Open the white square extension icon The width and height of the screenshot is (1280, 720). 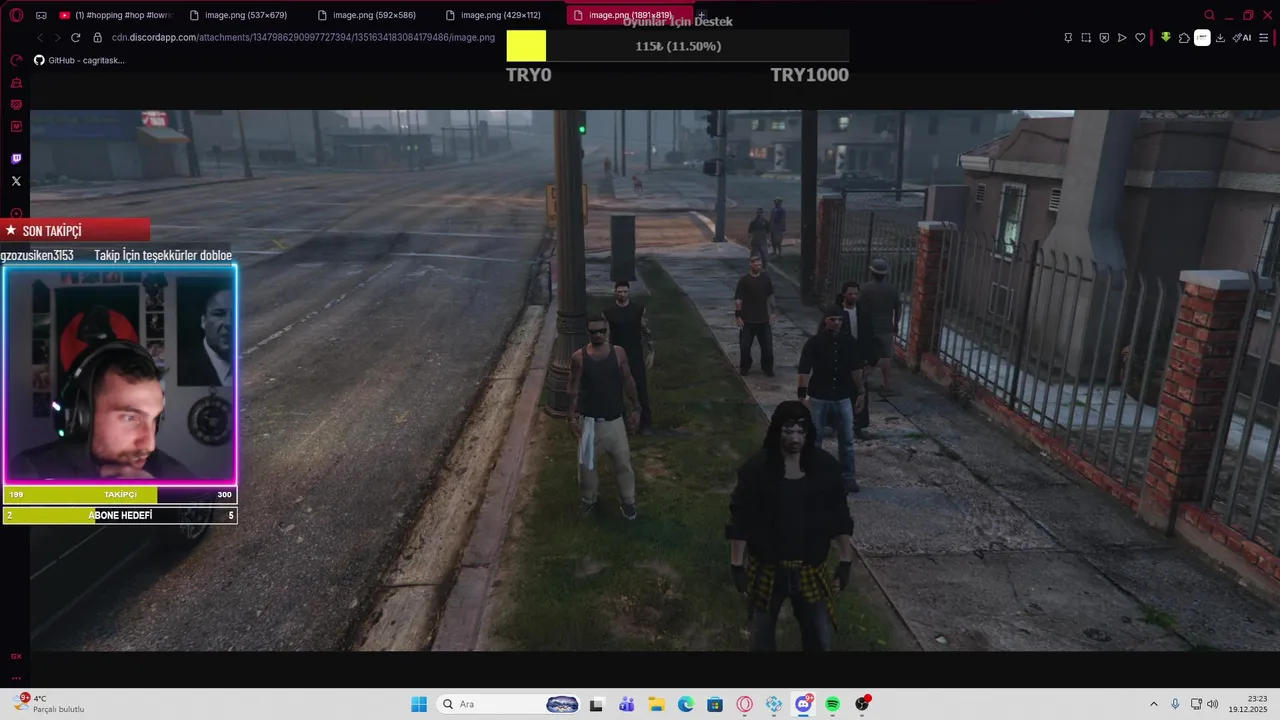click(1202, 38)
